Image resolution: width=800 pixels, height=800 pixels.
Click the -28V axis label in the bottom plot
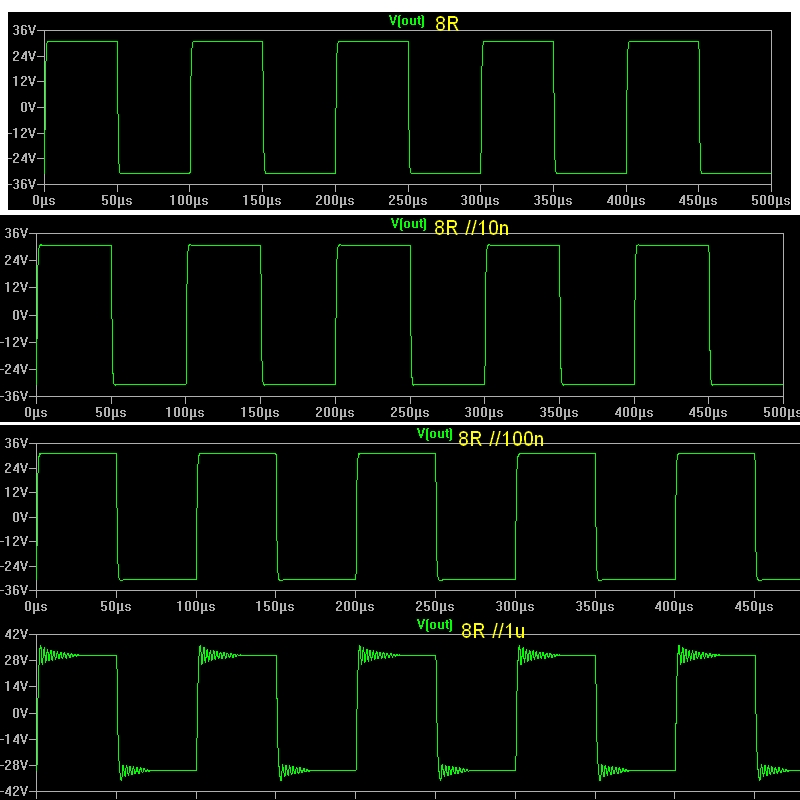tap(14, 765)
